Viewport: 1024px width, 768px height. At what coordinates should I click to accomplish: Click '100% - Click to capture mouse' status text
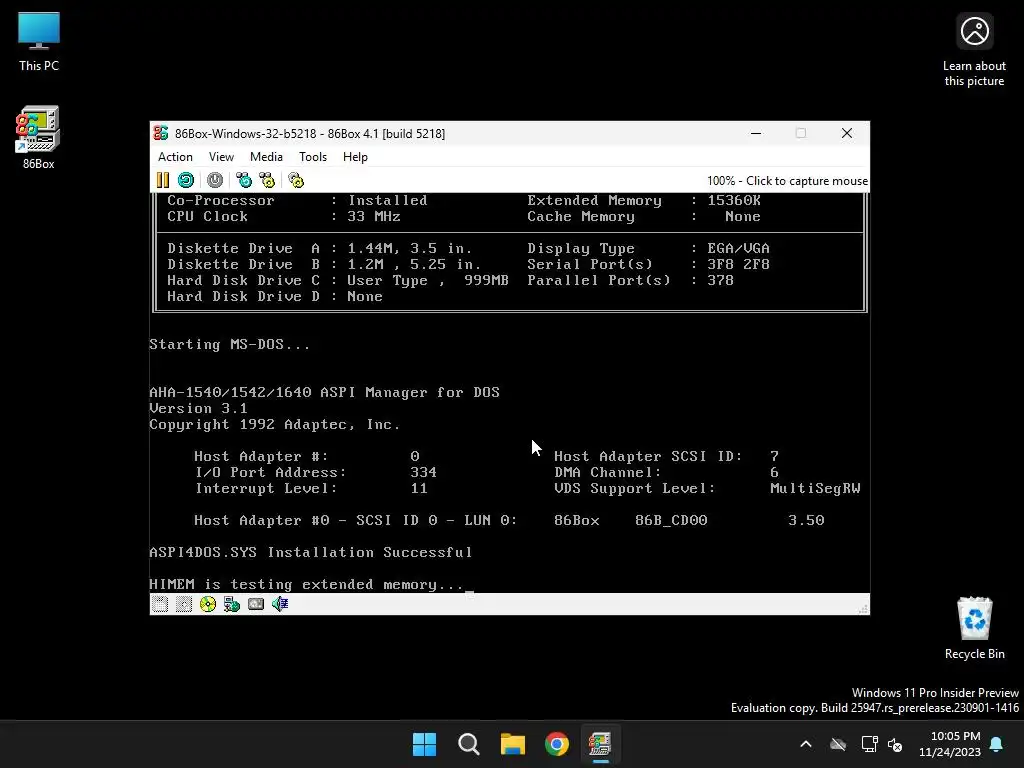pyautogui.click(x=787, y=181)
